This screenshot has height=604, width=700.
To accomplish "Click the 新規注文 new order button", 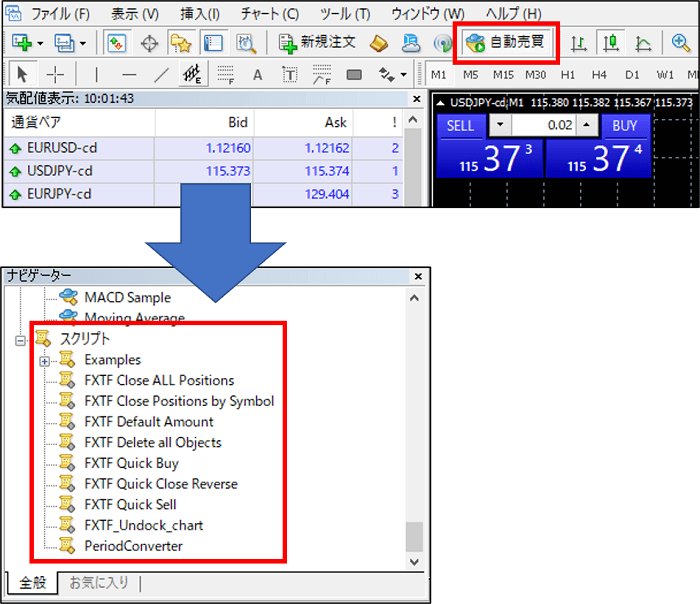I will 317,43.
